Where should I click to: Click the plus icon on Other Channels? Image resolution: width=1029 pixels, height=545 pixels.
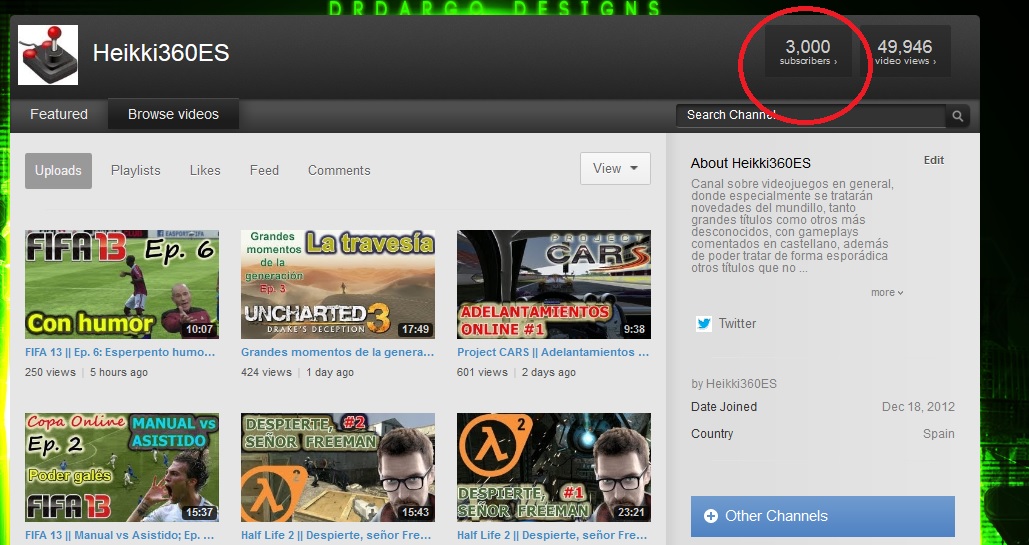click(710, 516)
